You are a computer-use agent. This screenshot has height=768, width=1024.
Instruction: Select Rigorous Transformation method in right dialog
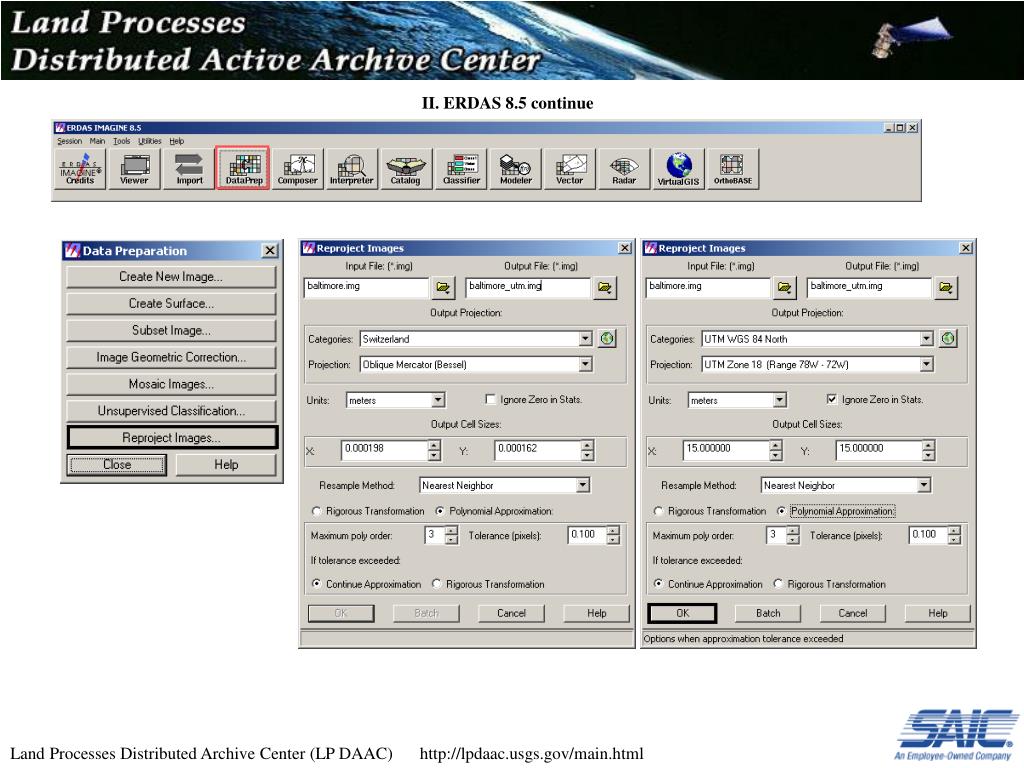[x=658, y=511]
